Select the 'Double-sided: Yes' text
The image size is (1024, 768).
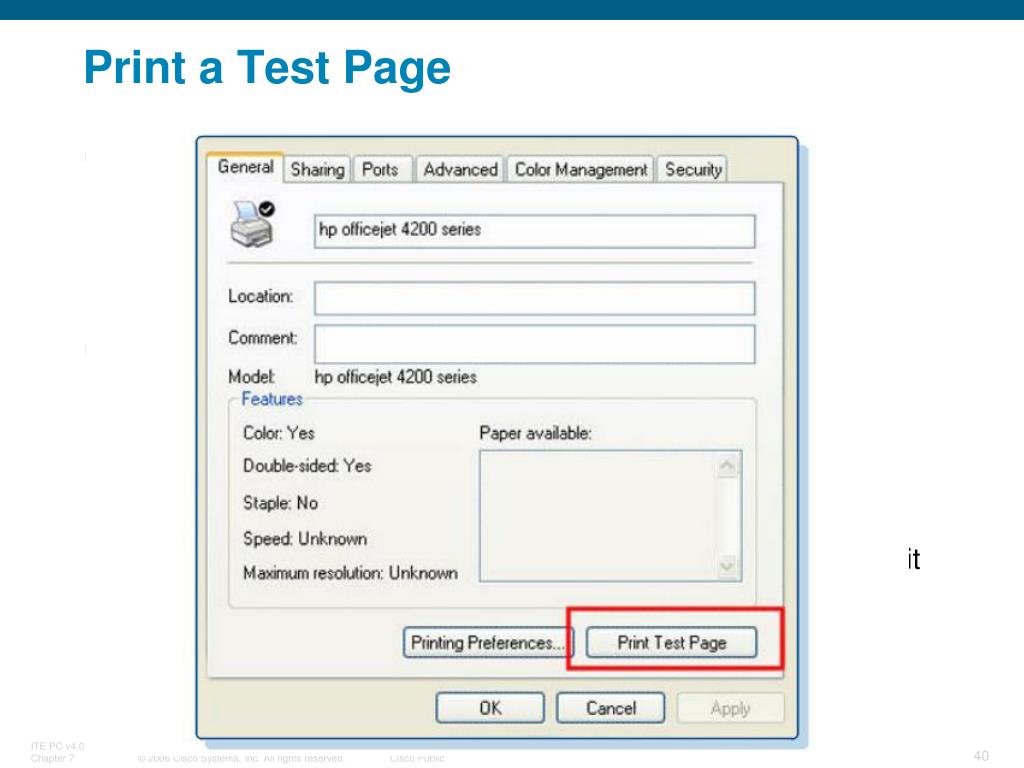(x=307, y=466)
